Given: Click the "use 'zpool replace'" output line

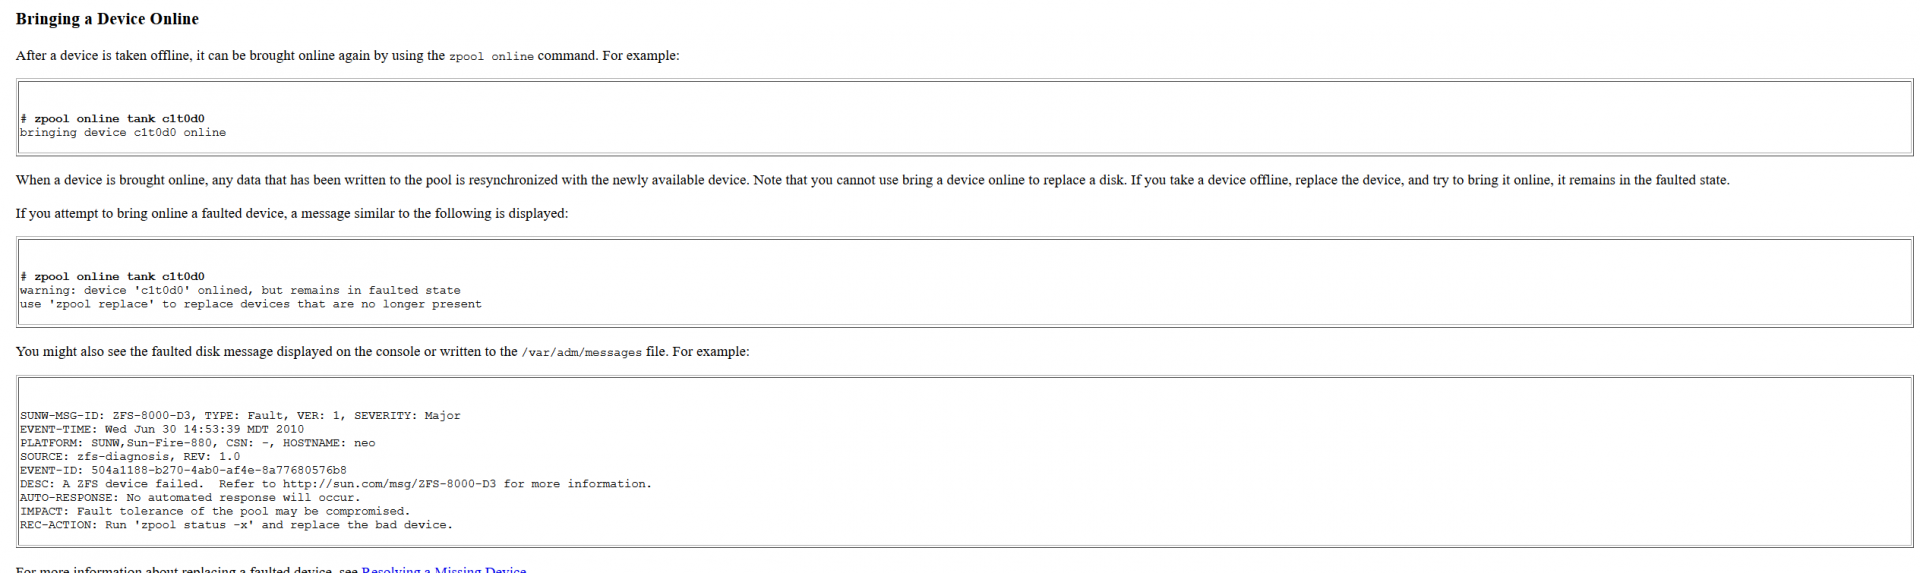Looking at the screenshot, I should (250, 305).
